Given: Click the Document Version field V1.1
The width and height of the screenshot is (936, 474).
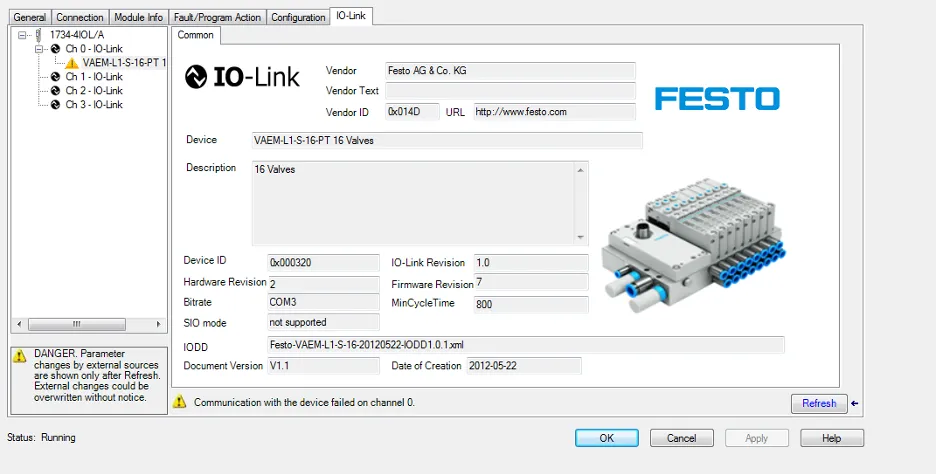Looking at the screenshot, I should point(323,366).
